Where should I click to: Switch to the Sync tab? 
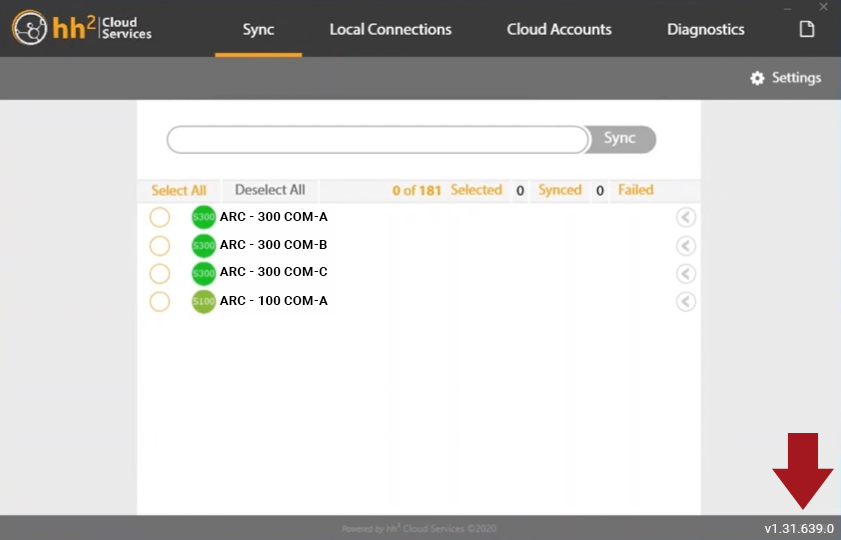[258, 29]
